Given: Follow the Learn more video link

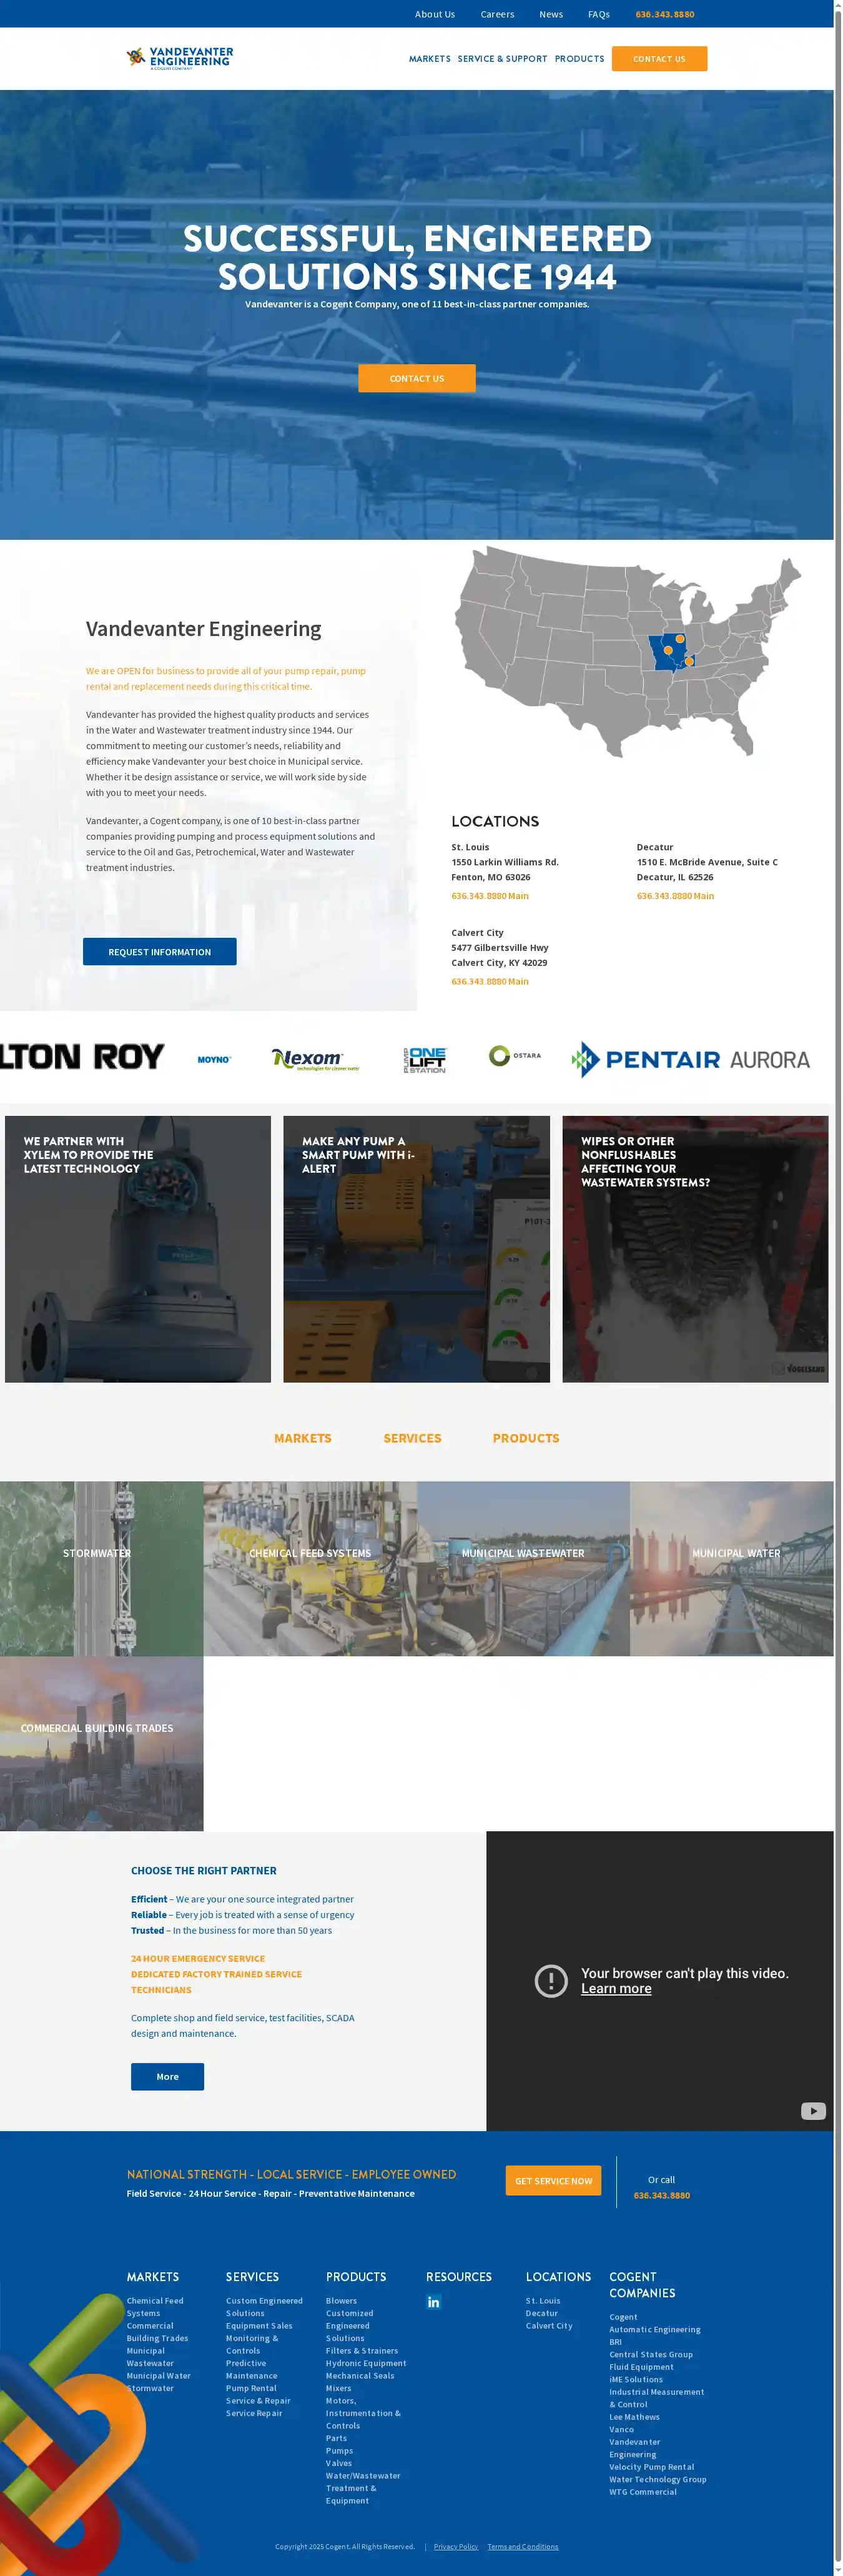Looking at the screenshot, I should [616, 1989].
